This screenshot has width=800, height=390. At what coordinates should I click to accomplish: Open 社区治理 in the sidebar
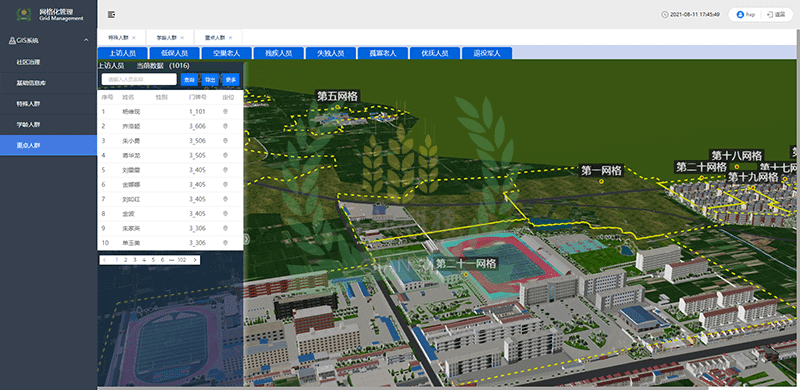click(29, 62)
